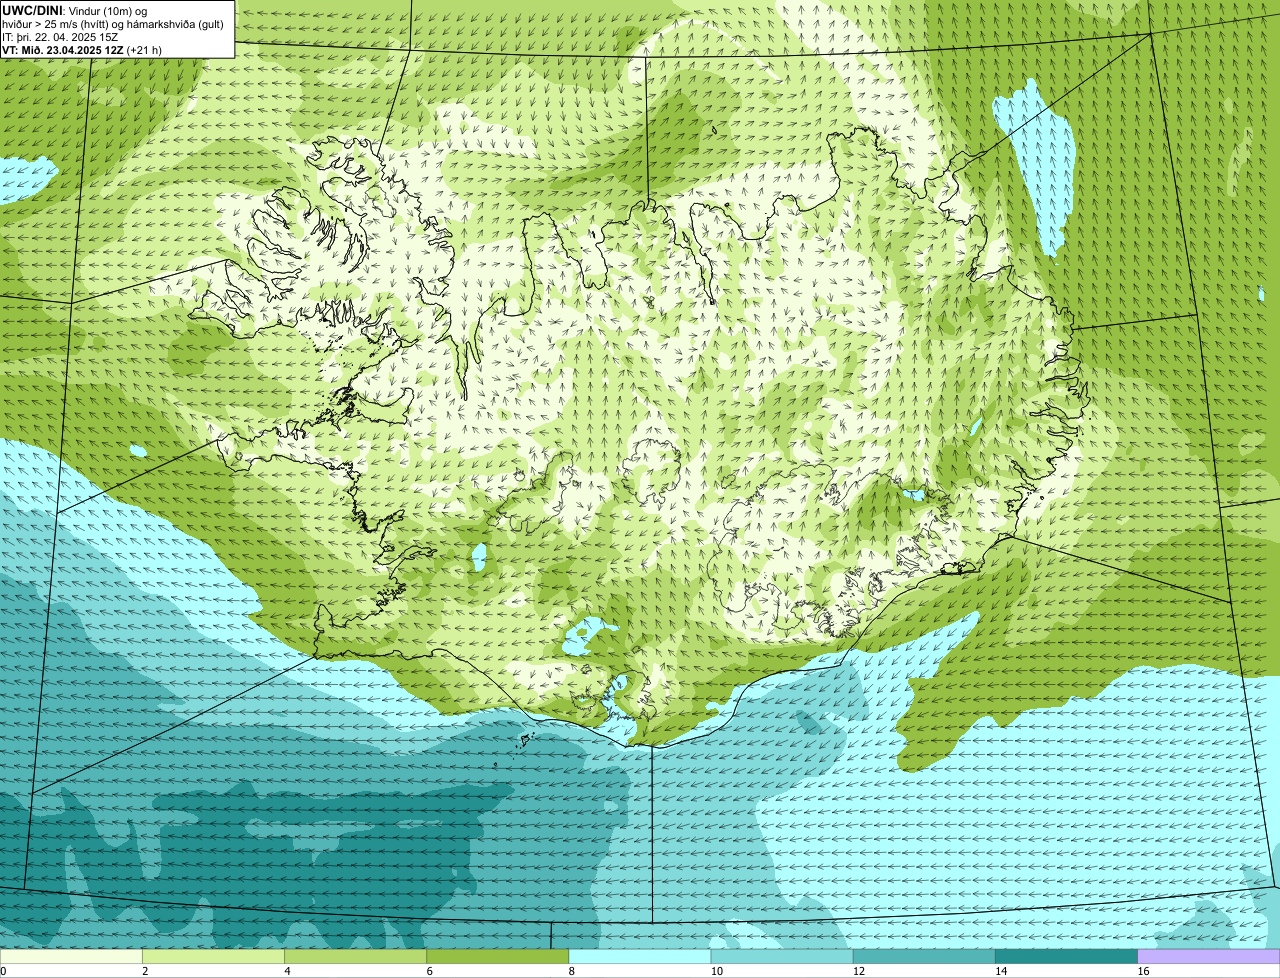Click the 'Vindur (10m) og' text
The height and width of the screenshot is (978, 1280).
coord(108,11)
